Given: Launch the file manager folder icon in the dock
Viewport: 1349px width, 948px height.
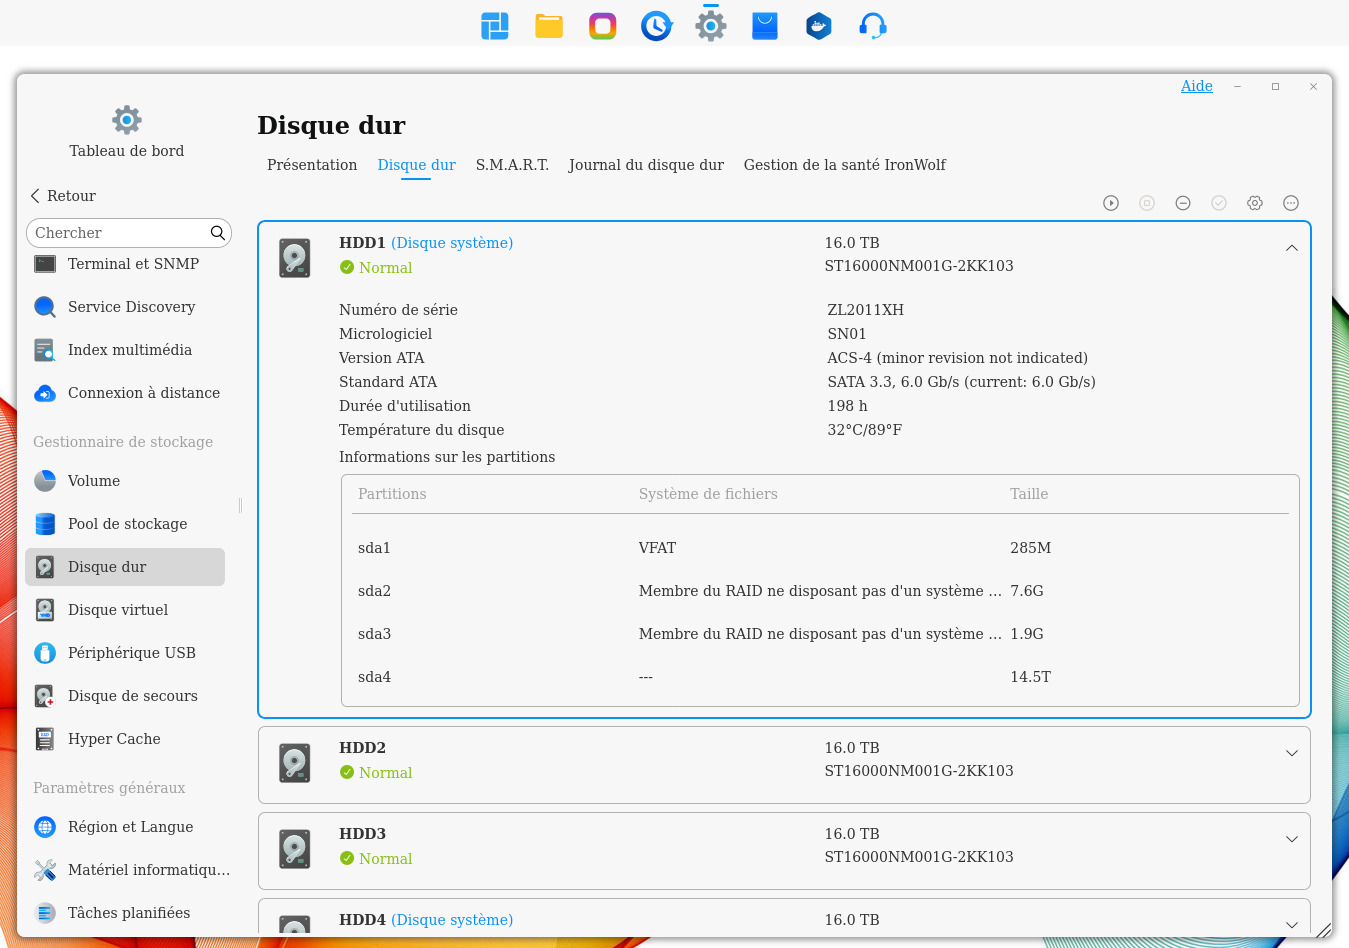Looking at the screenshot, I should 549,26.
